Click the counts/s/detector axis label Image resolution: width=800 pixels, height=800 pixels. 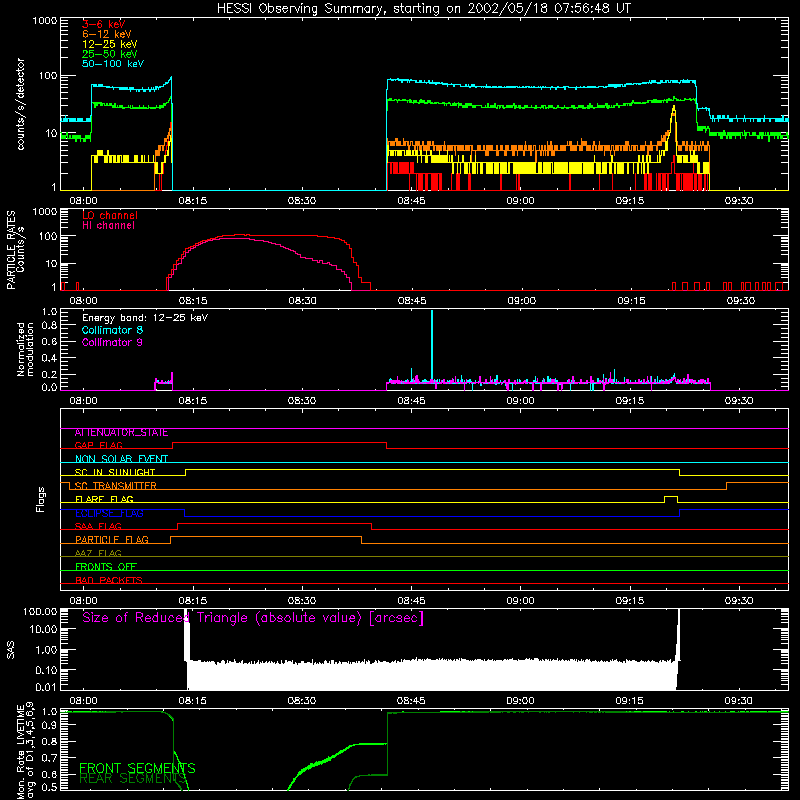point(20,104)
